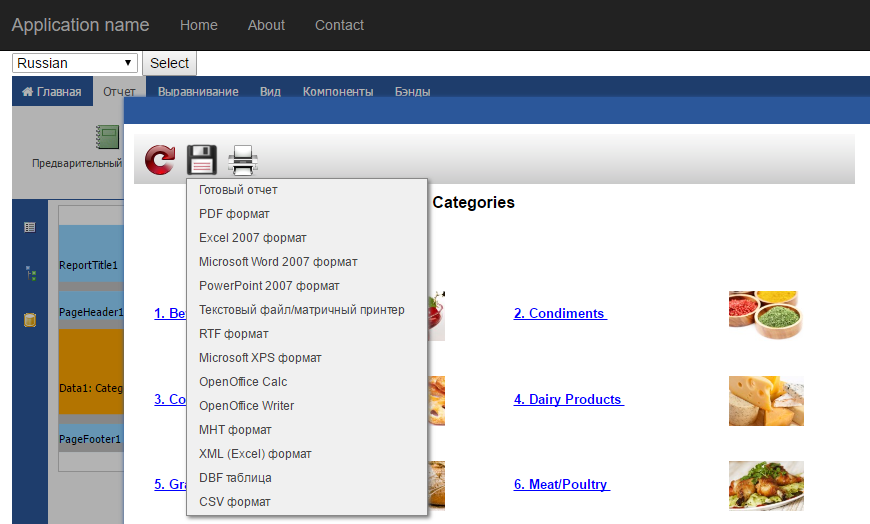
Task: Click the Предварительный preview label
Action: (x=77, y=163)
